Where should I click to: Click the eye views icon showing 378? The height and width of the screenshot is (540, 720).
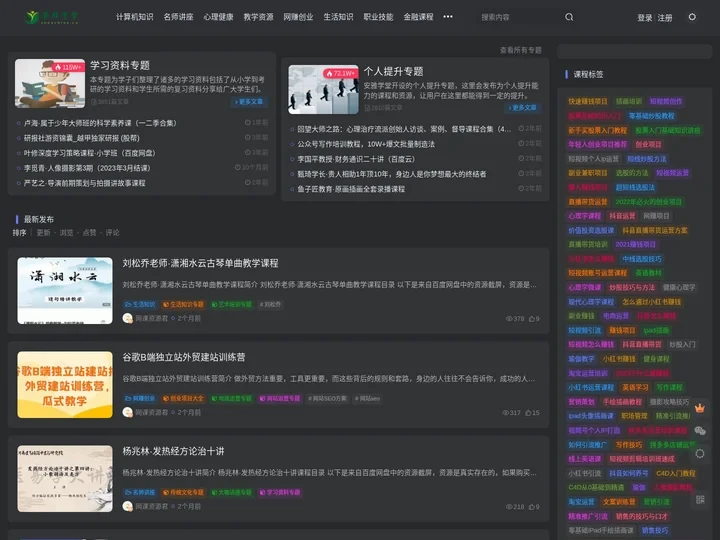509,318
